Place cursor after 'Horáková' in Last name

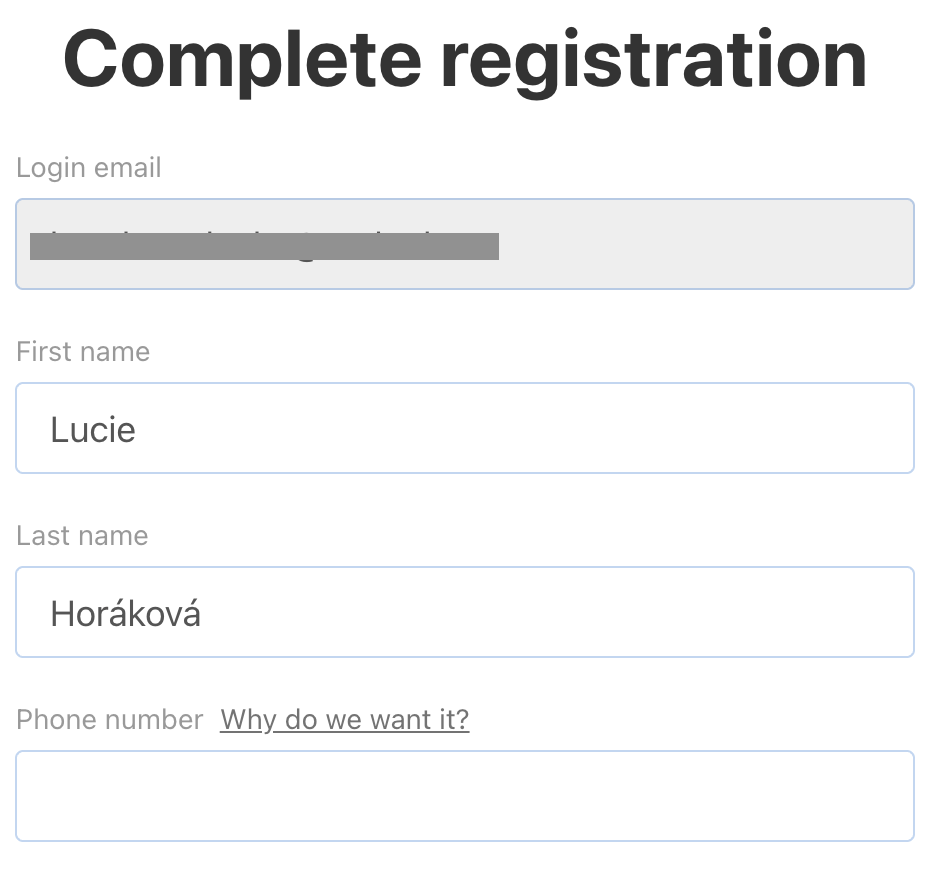pos(205,612)
